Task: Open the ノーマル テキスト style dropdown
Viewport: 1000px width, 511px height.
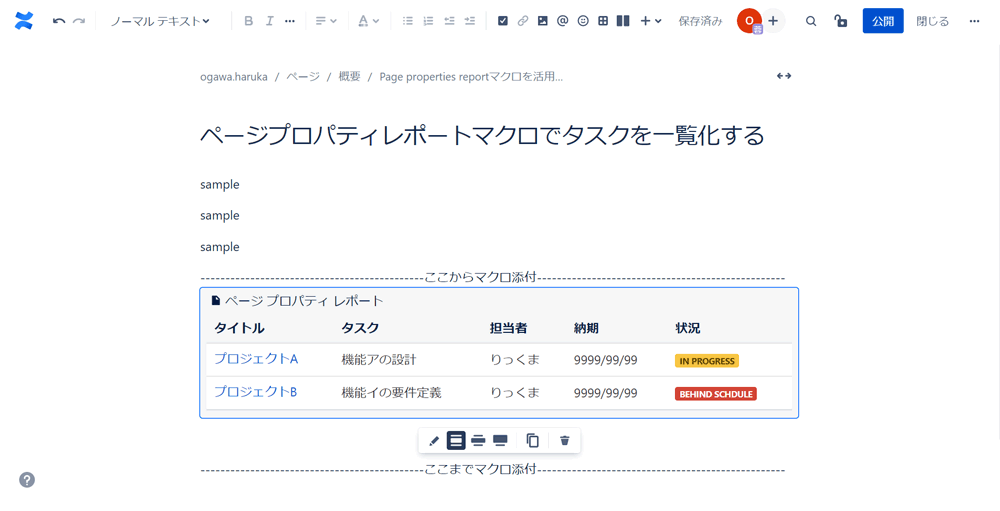Action: tap(160, 21)
